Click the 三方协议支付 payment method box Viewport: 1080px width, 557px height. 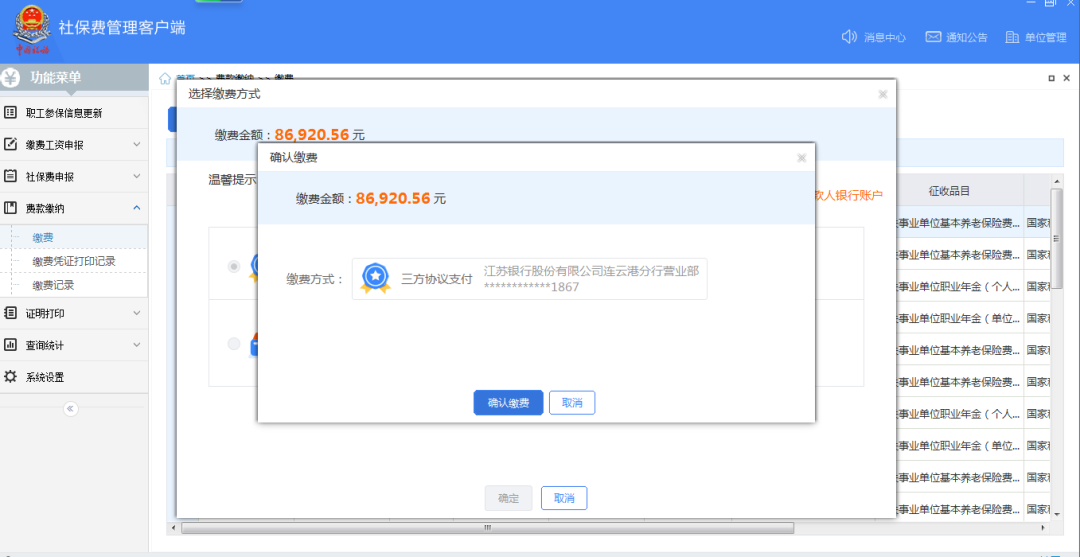[x=530, y=279]
